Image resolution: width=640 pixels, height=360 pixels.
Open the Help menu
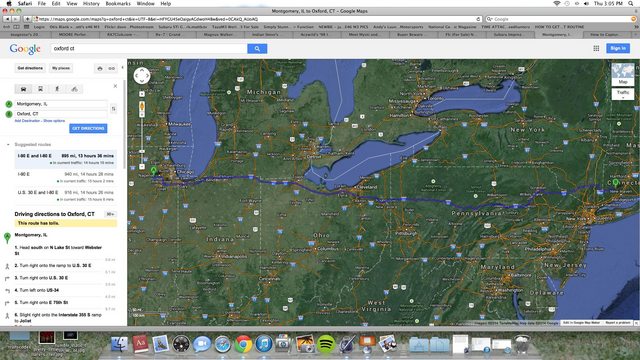click(x=165, y=3)
